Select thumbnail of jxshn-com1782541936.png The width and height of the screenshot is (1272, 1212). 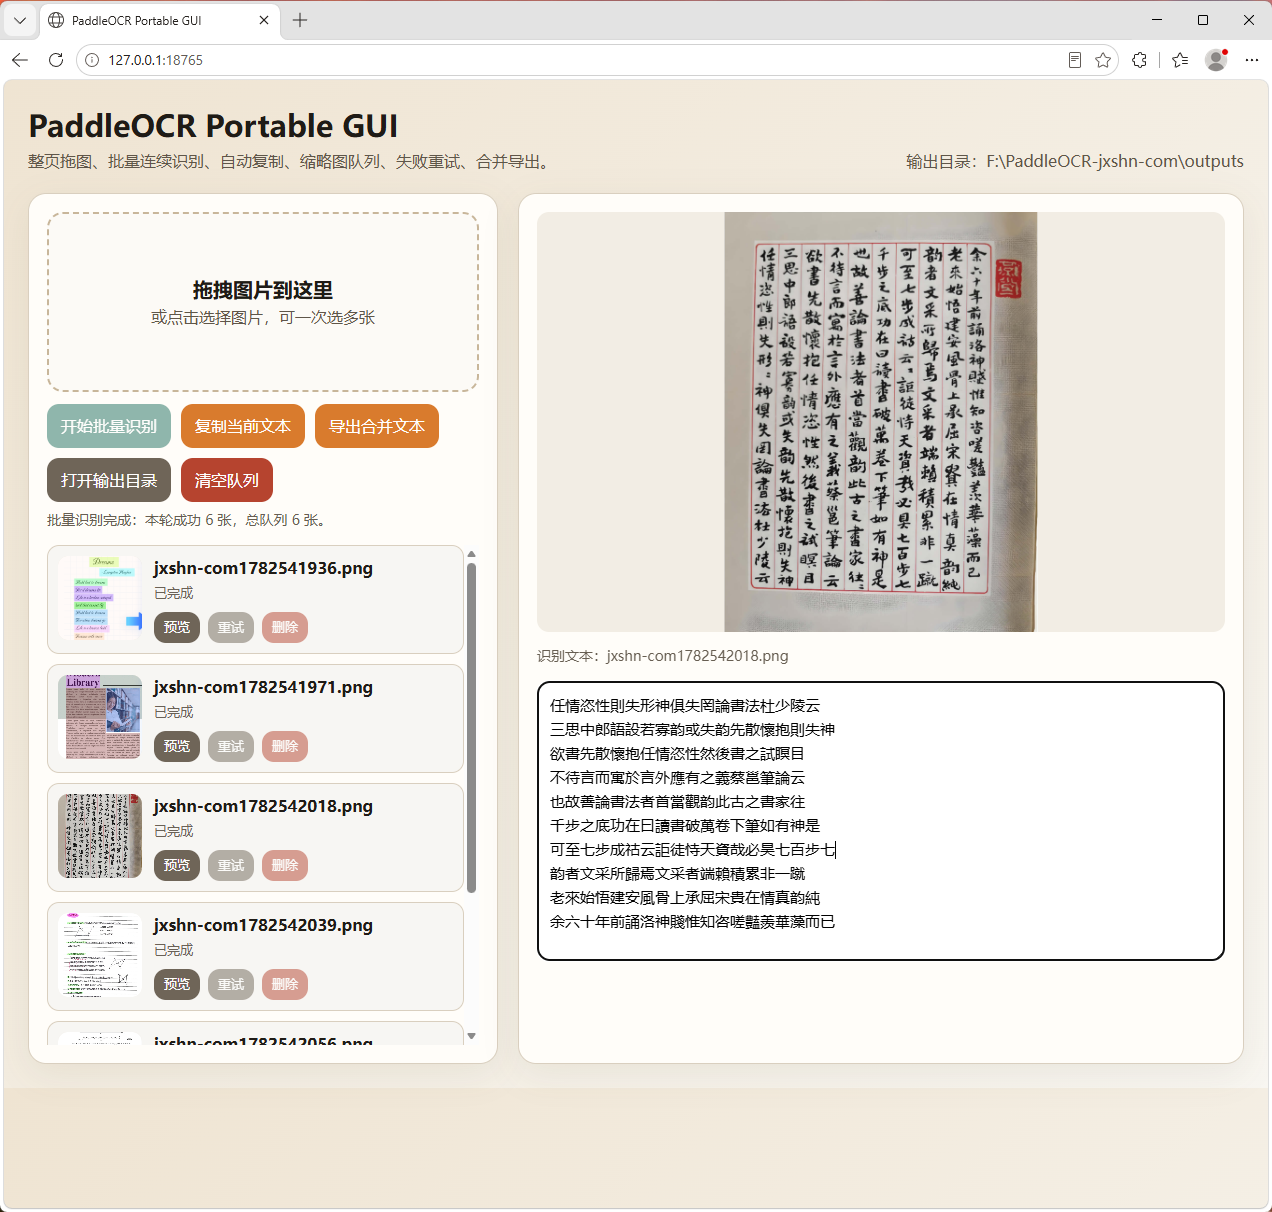pos(100,598)
